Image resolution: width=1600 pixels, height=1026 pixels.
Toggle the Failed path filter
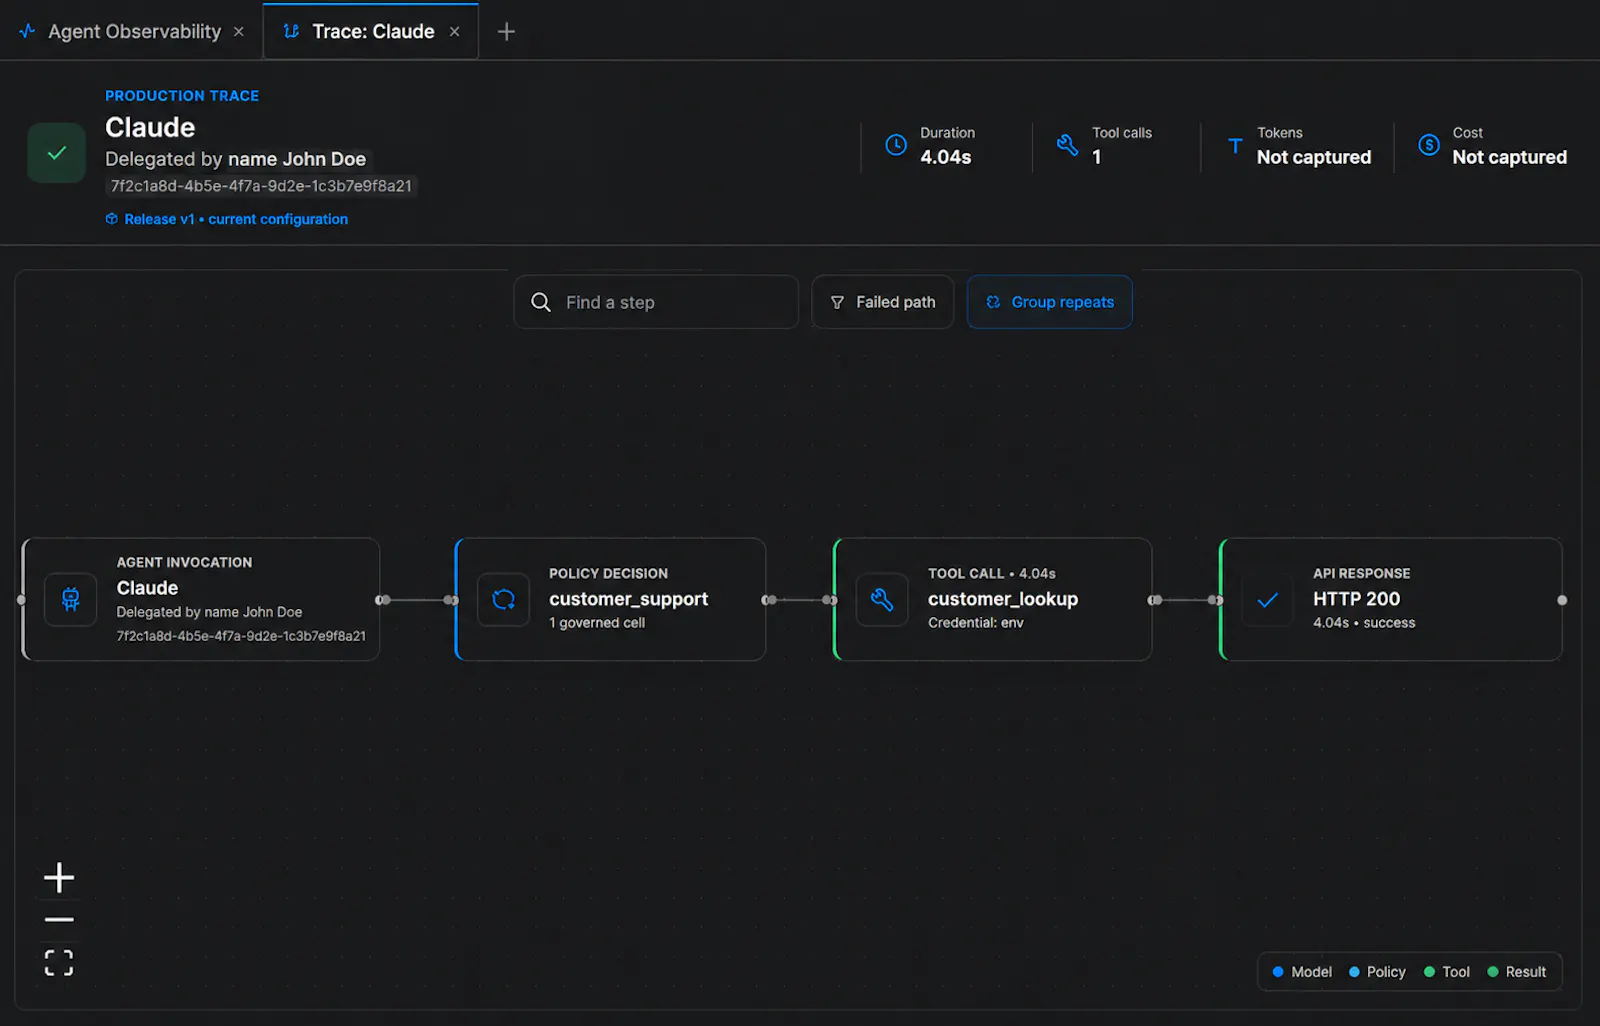[882, 302]
